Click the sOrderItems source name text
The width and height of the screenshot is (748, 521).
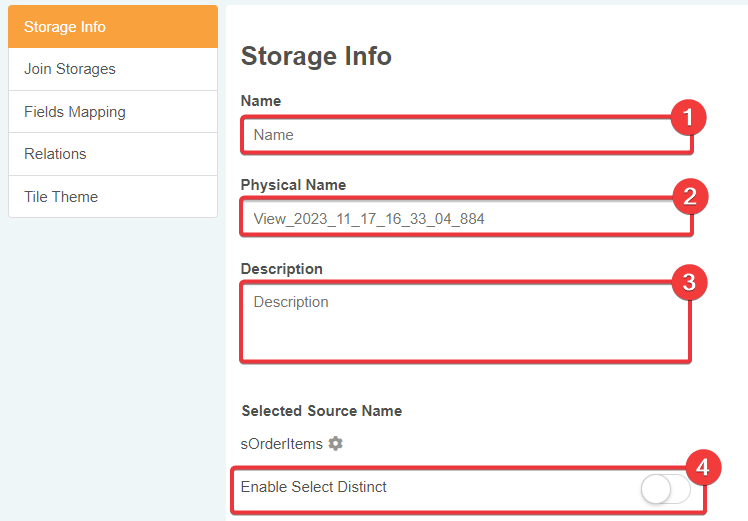pyautogui.click(x=283, y=443)
